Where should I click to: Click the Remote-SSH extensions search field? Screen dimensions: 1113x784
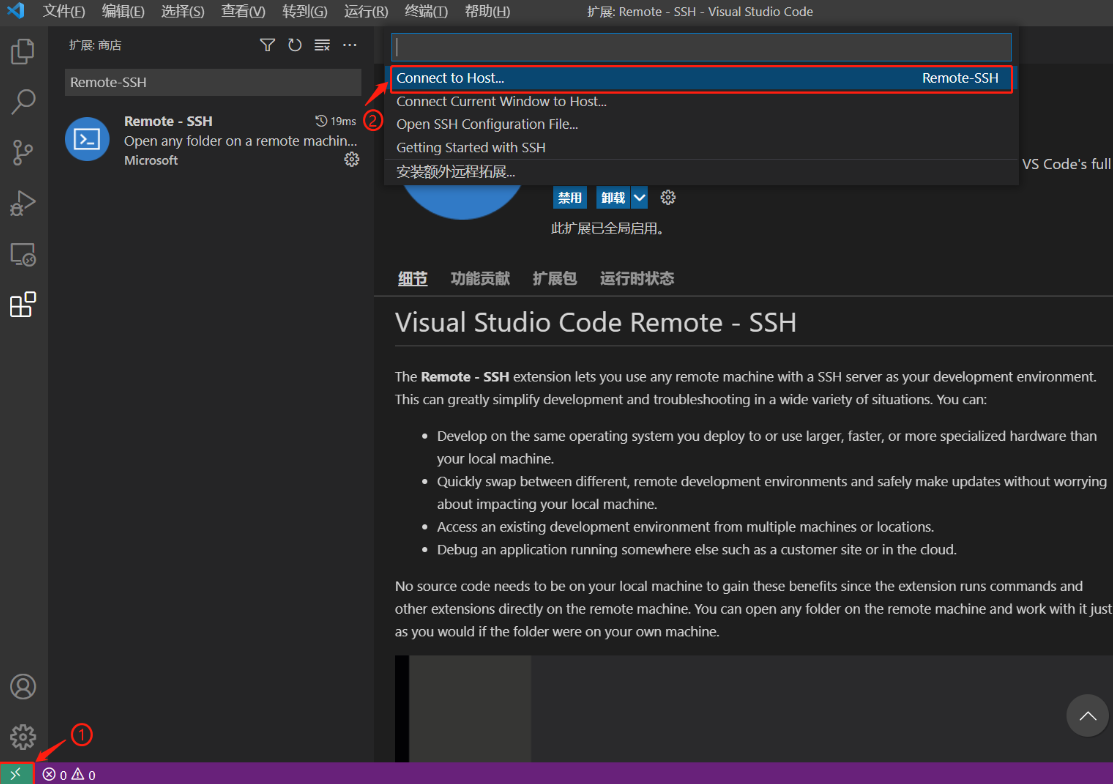(x=213, y=82)
